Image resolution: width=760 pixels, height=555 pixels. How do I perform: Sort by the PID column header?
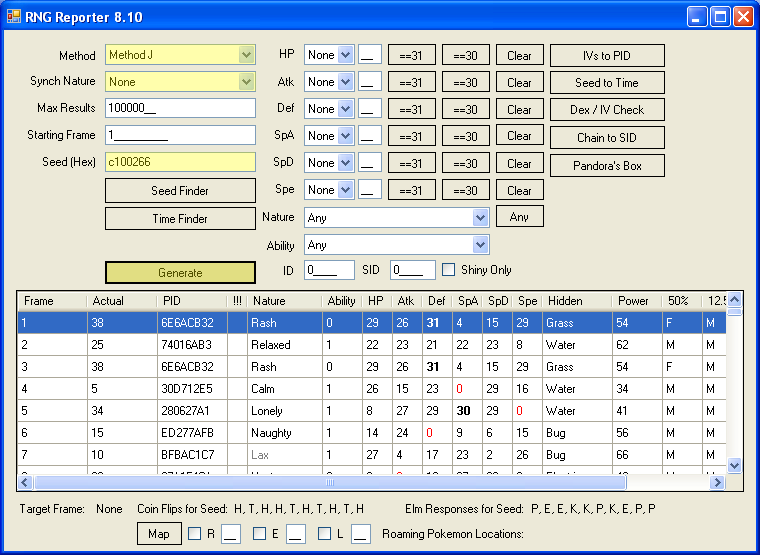tap(190, 301)
